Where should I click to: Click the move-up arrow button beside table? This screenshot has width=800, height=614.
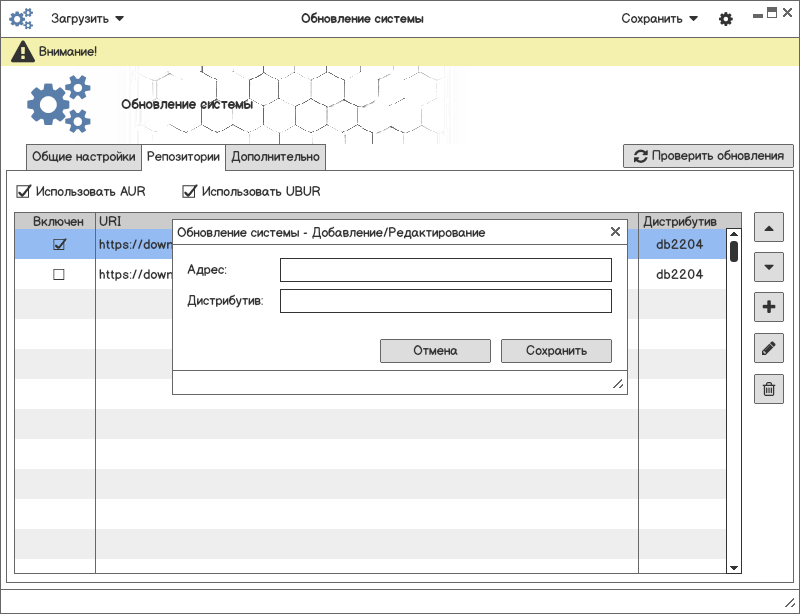[x=768, y=228]
